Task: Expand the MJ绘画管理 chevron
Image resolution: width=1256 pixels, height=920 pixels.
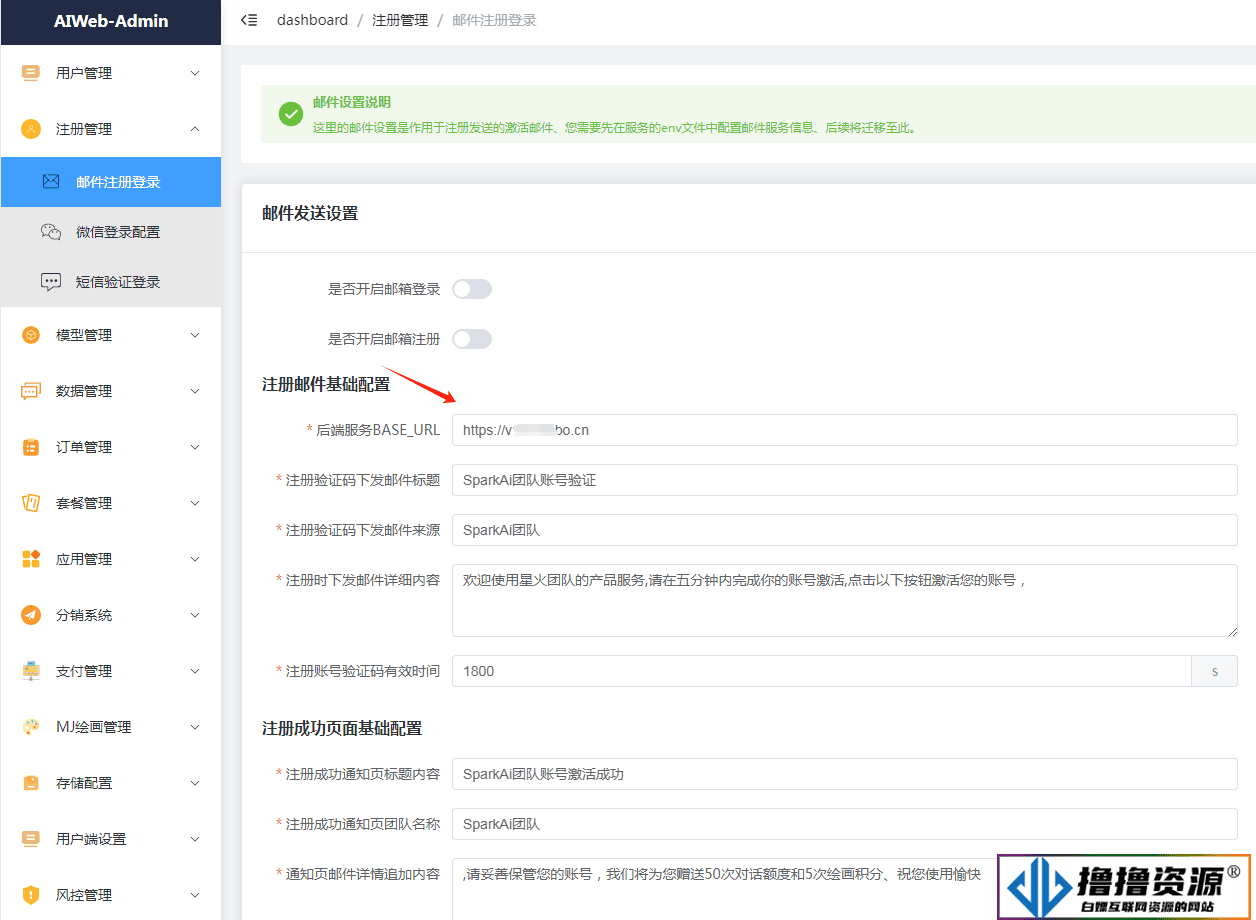Action: [195, 727]
